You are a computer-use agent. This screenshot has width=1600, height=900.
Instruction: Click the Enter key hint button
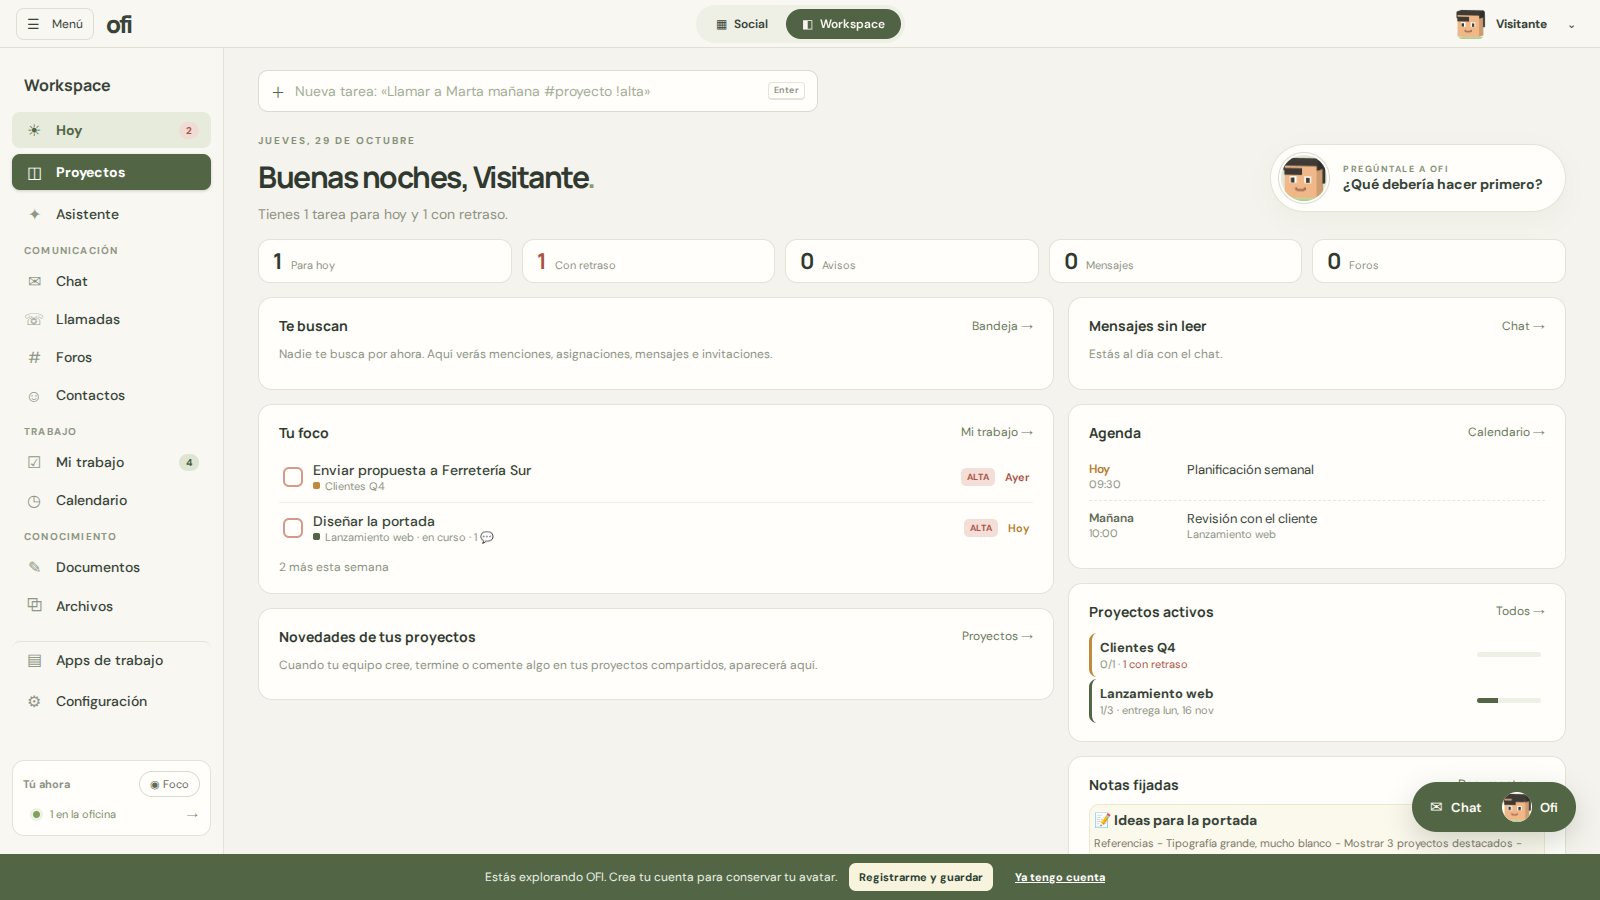786,90
